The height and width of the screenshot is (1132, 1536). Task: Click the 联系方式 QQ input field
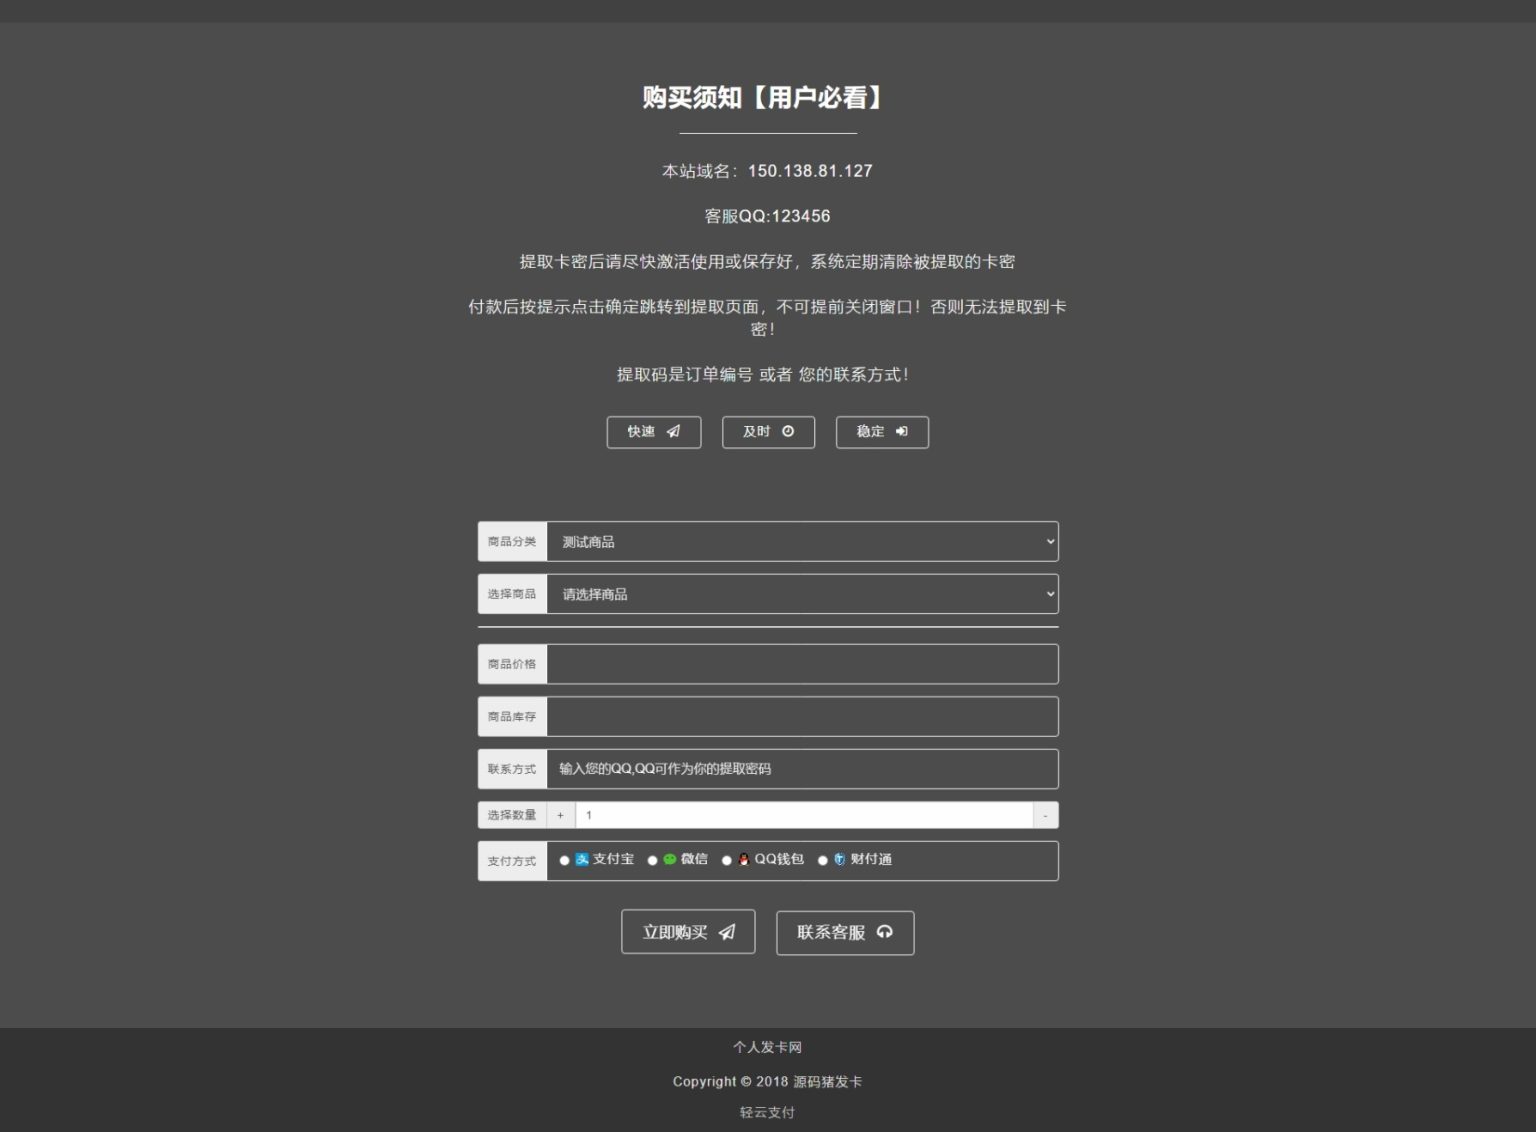pyautogui.click(x=802, y=769)
